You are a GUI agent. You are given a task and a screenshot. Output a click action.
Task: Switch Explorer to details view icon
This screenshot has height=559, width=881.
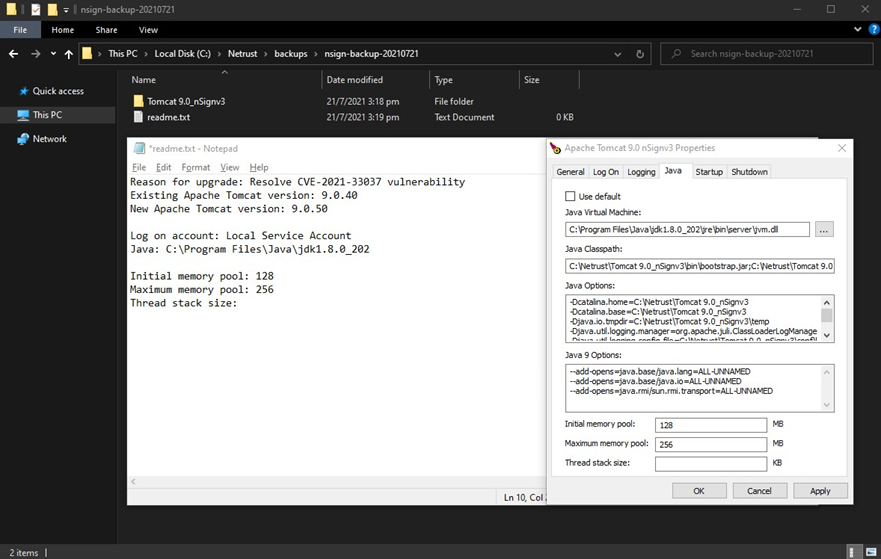852,552
